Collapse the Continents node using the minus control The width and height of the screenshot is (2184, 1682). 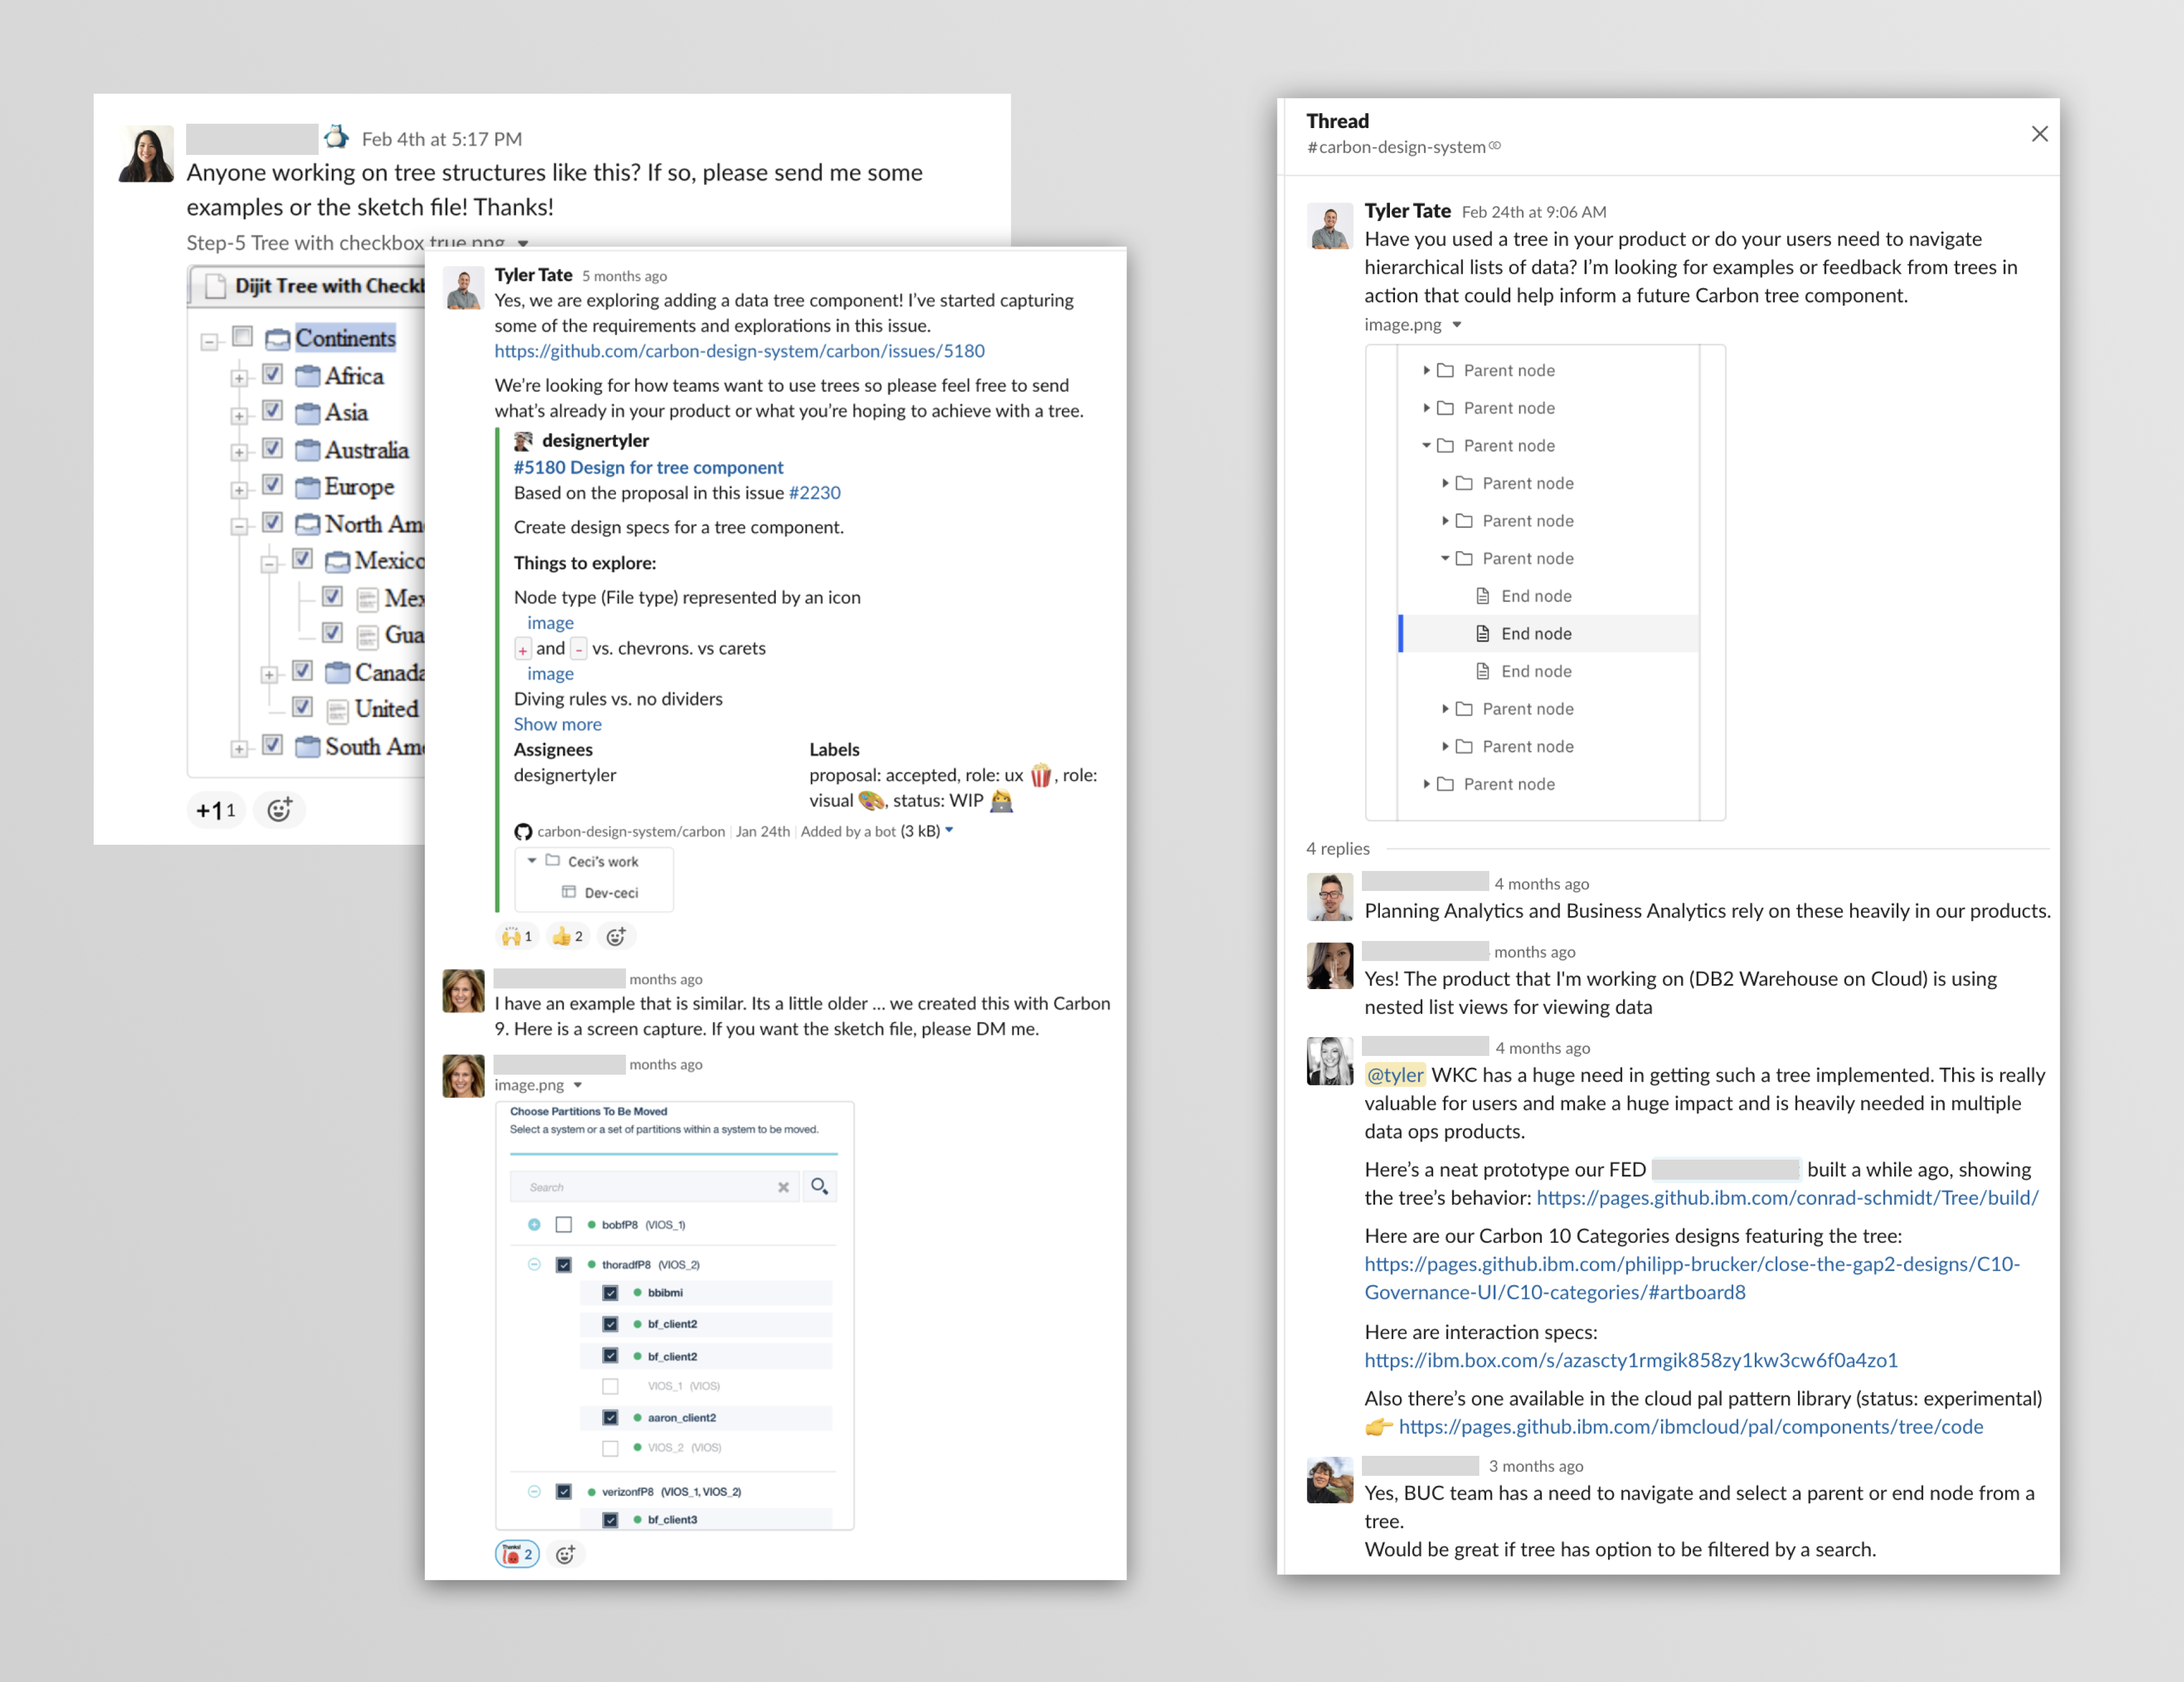[210, 340]
